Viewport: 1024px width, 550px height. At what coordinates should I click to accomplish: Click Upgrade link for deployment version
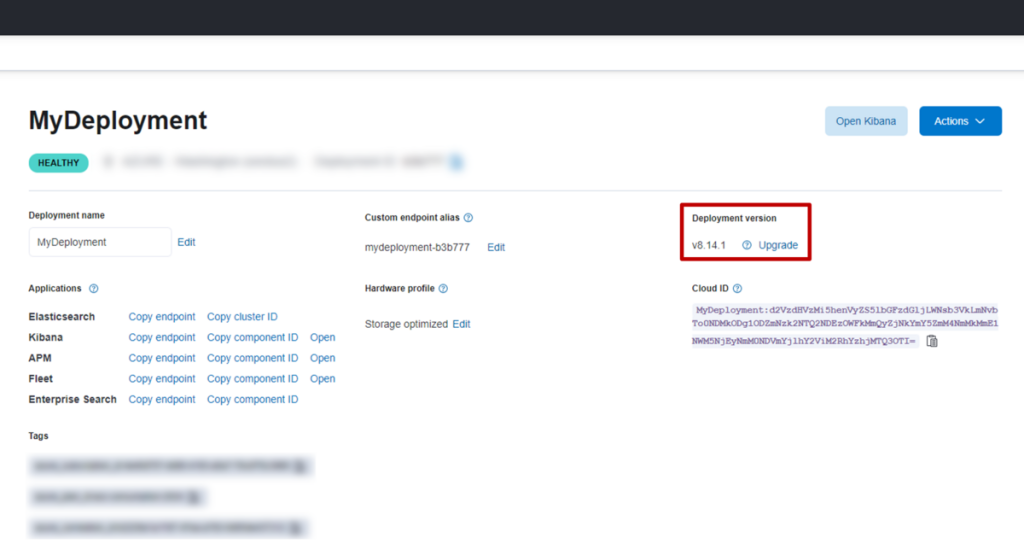point(778,245)
